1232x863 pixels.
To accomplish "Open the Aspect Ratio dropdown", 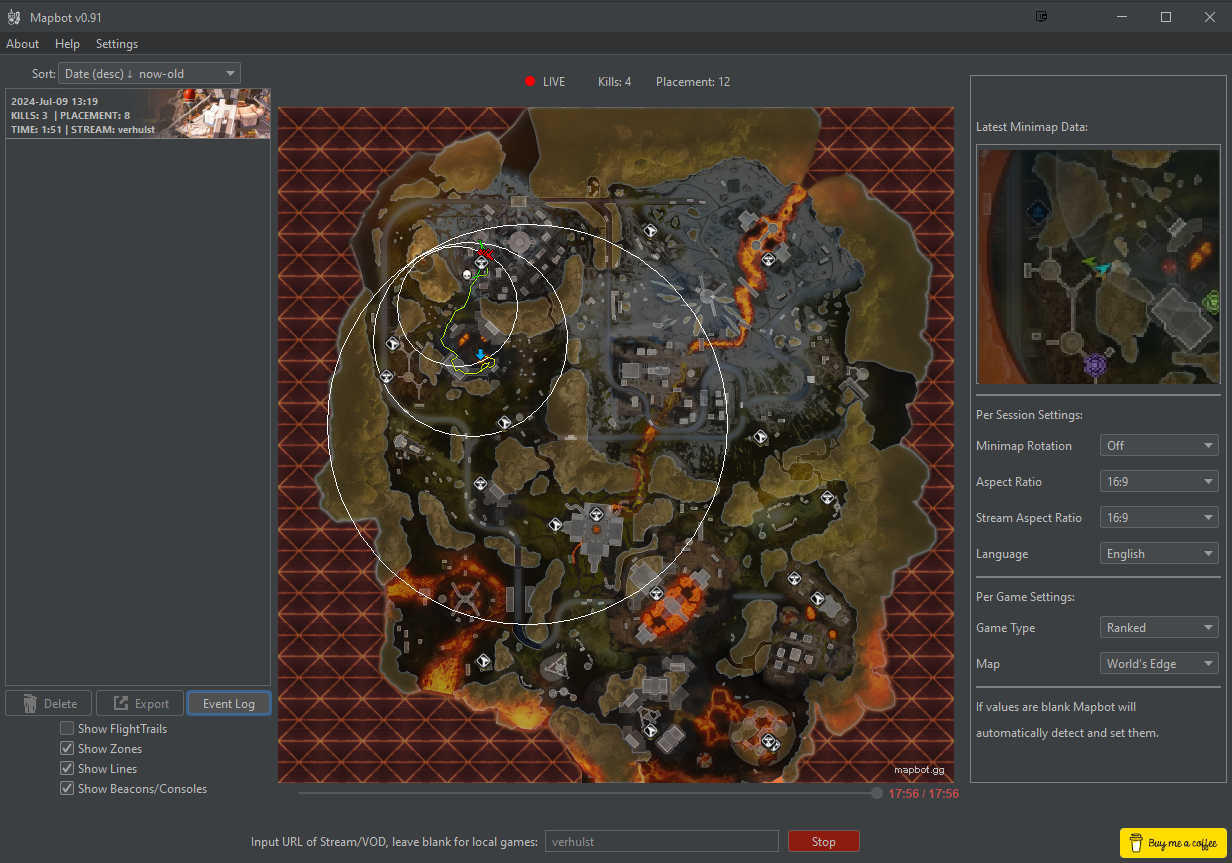I will click(1158, 481).
